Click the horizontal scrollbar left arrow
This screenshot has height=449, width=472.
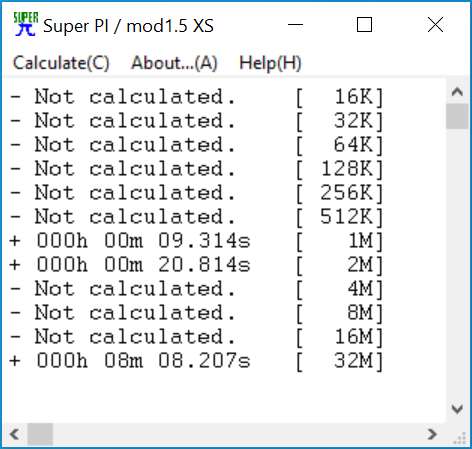[14, 434]
